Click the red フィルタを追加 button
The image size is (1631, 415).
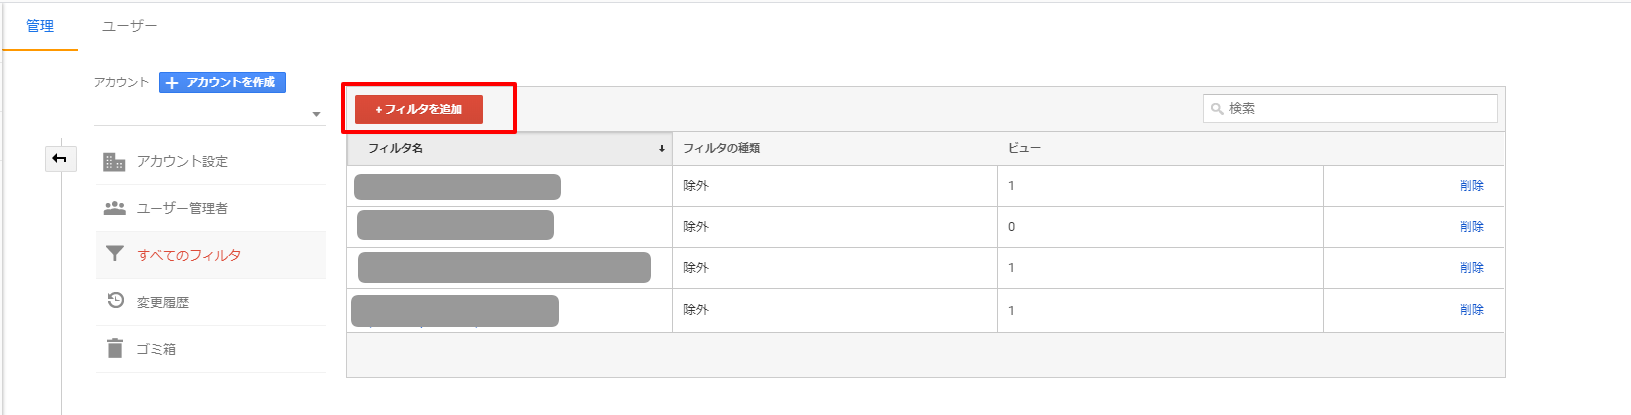coord(419,109)
